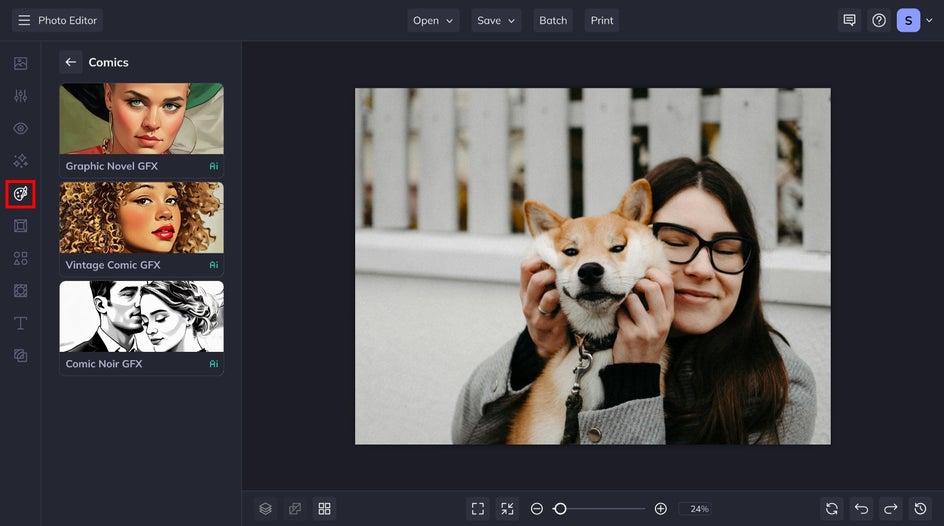The width and height of the screenshot is (944, 526).
Task: Open the Help question mark icon
Action: (x=878, y=21)
